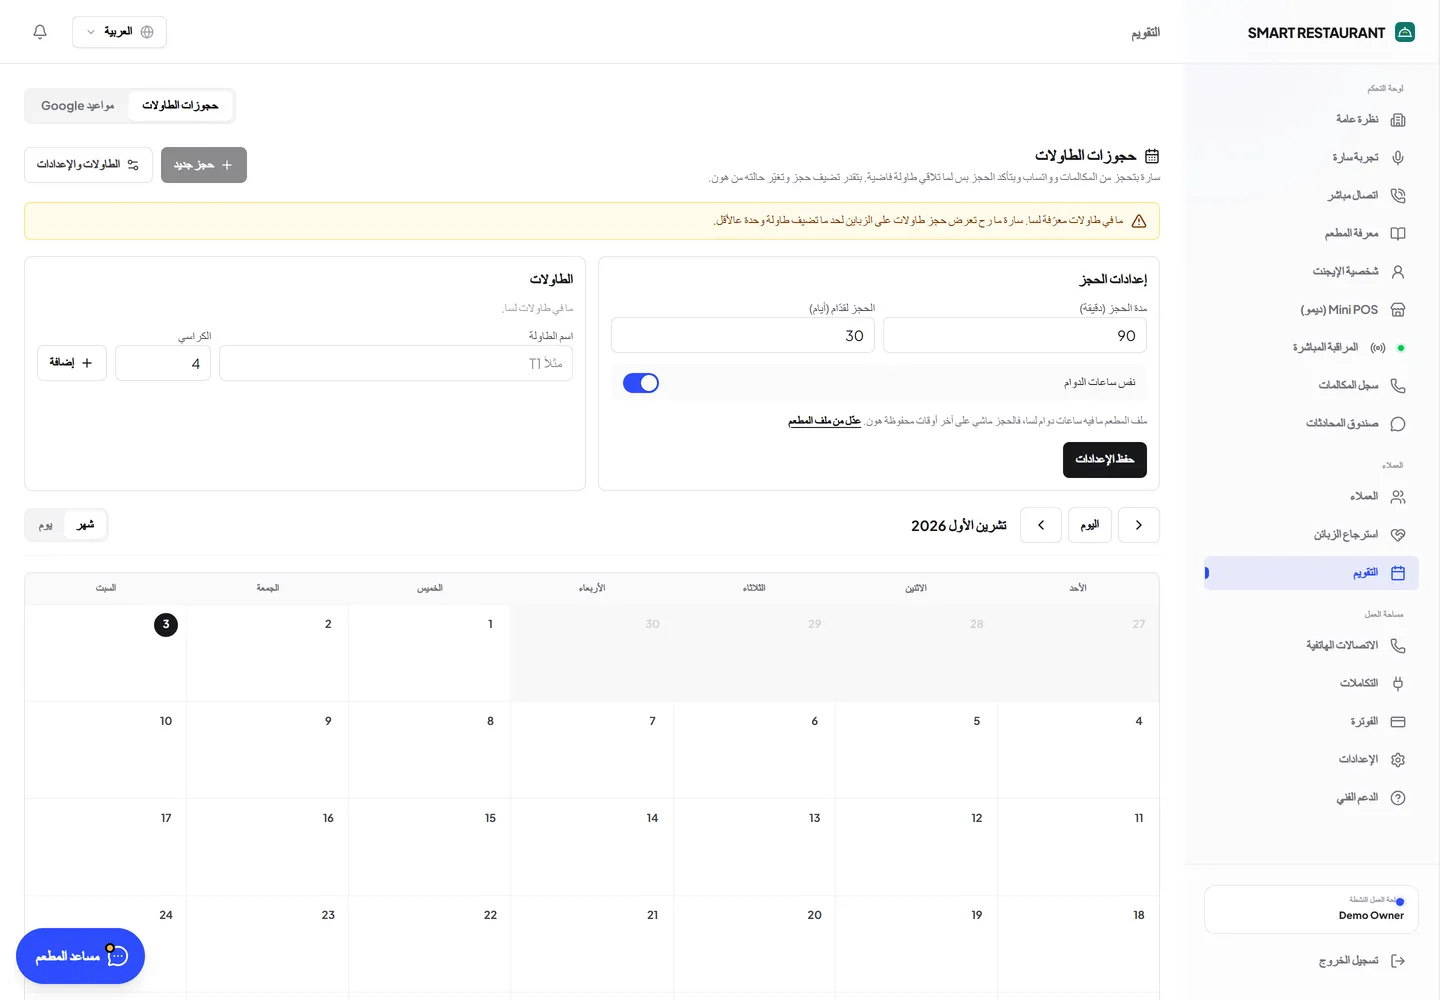Click the حجز جديد new booking button

tap(204, 165)
